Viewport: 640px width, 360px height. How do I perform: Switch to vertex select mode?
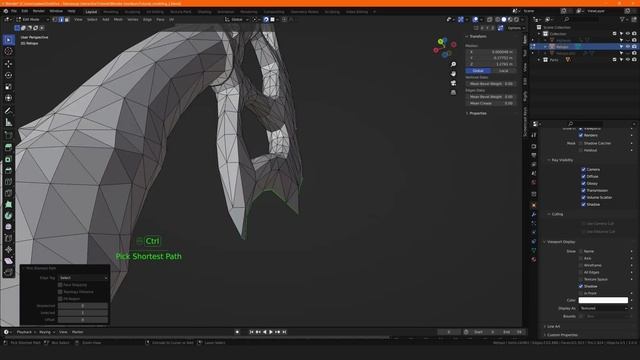click(x=55, y=19)
